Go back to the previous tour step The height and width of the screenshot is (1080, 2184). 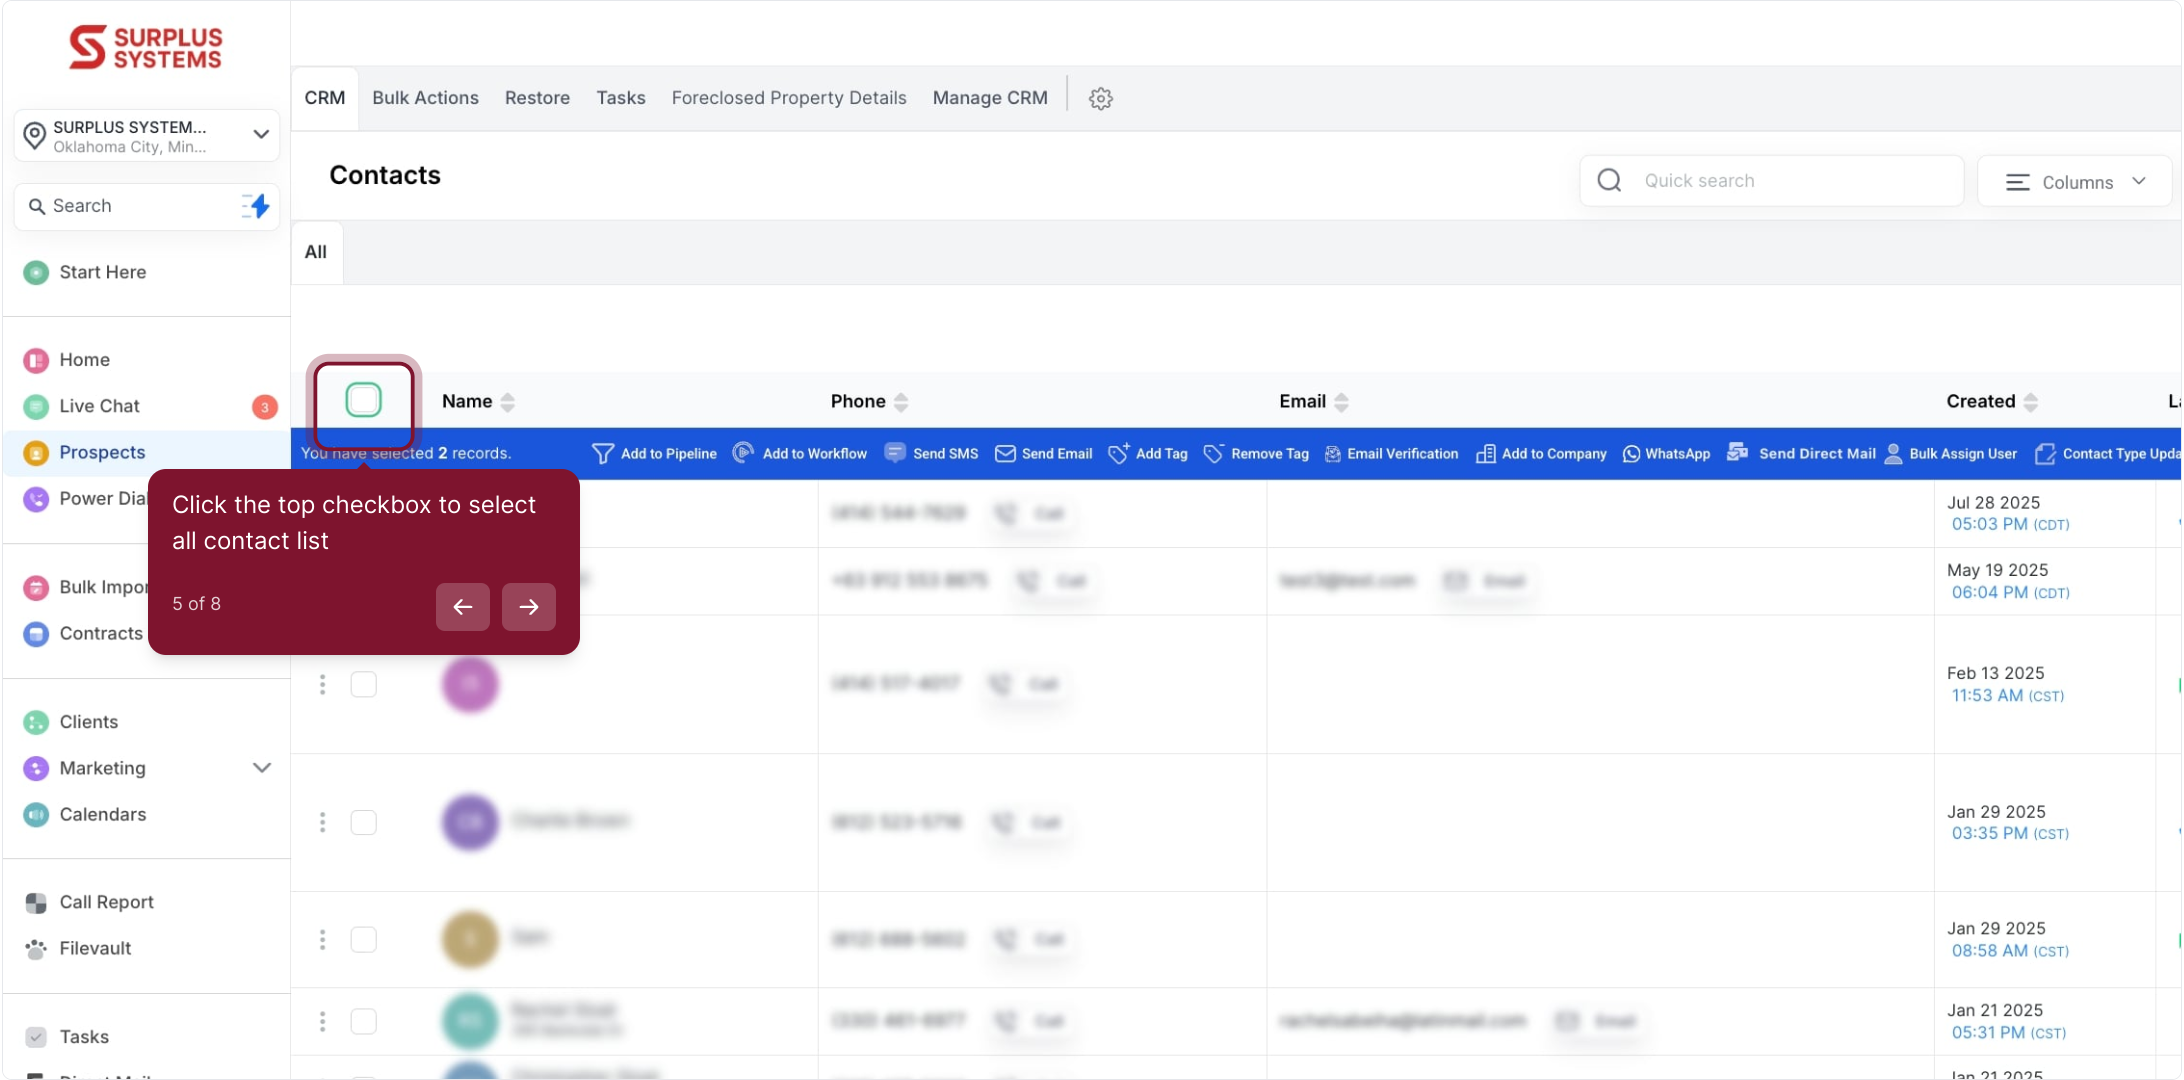[462, 607]
